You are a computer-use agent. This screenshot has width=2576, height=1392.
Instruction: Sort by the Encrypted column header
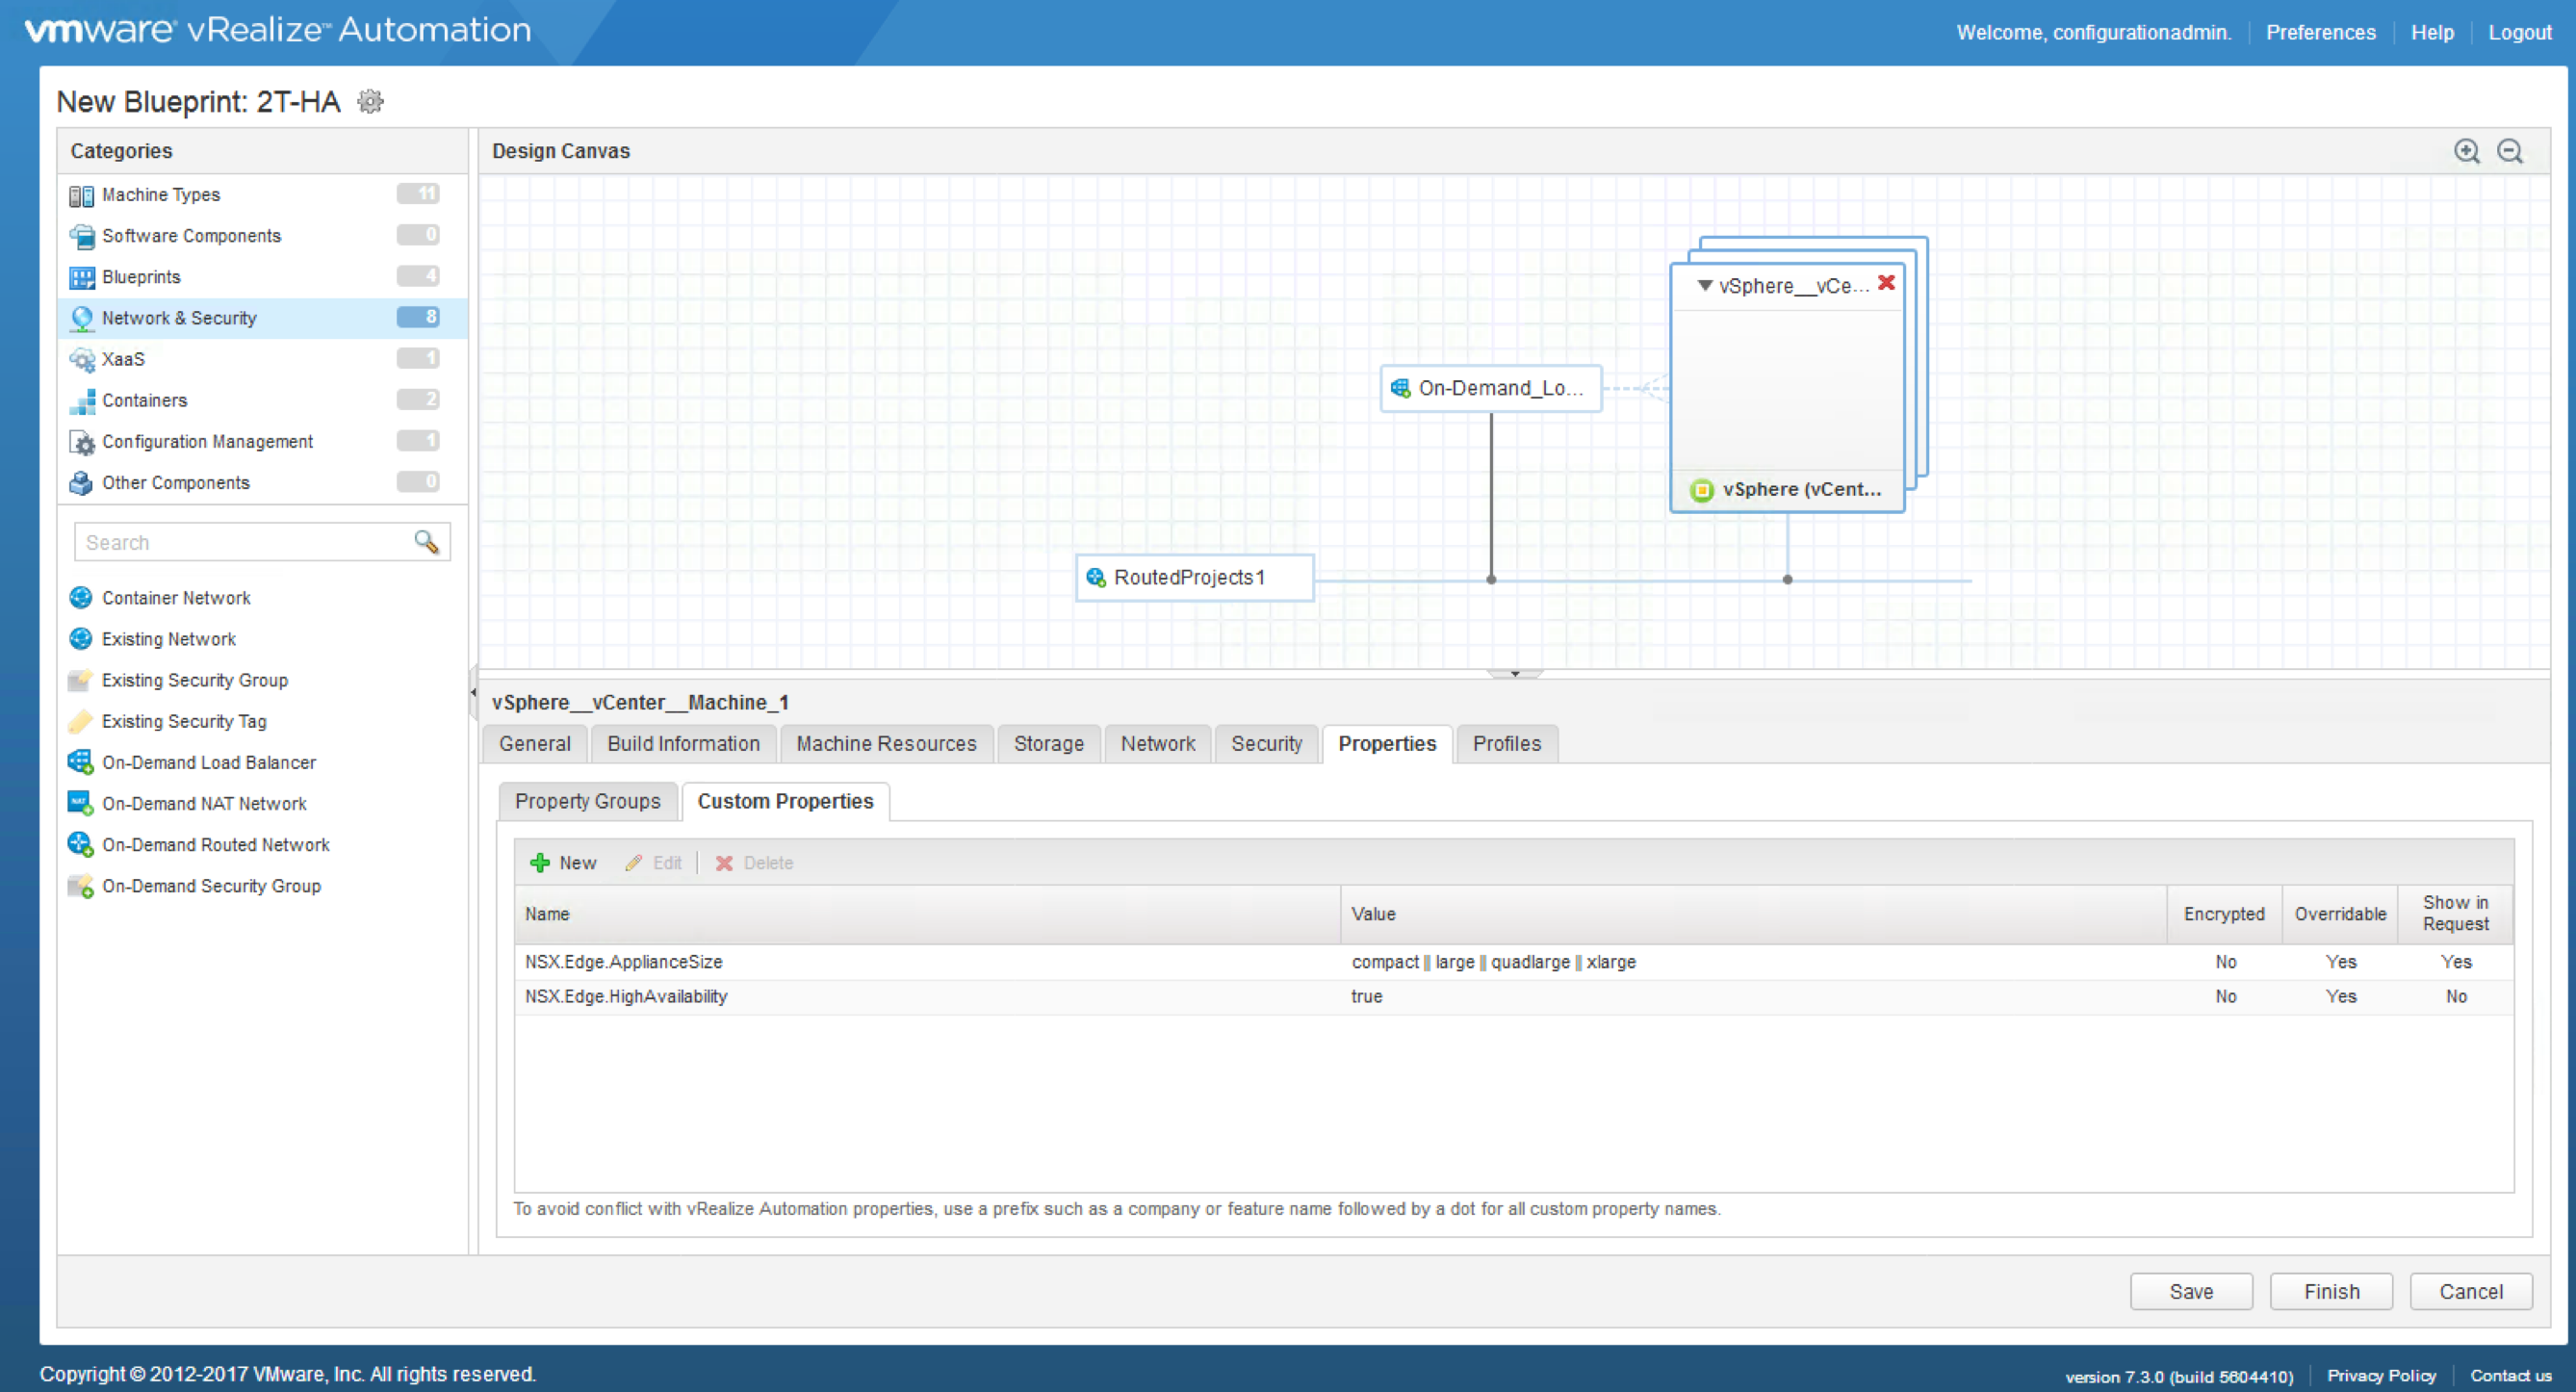(2224, 914)
